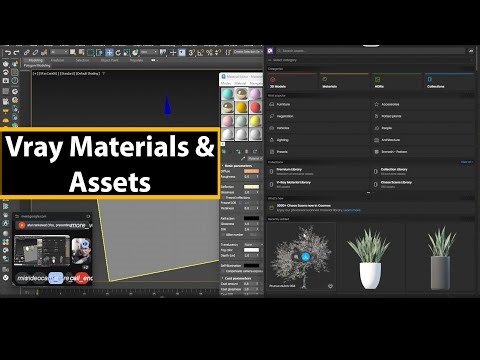Toggle the Abbe number checkbox
Image resolution: width=480 pixels, height=360 pixels.
(x=223, y=235)
